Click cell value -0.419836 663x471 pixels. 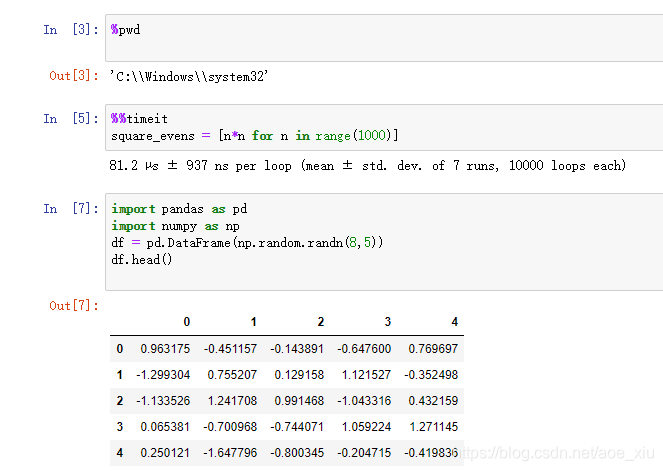click(x=431, y=453)
